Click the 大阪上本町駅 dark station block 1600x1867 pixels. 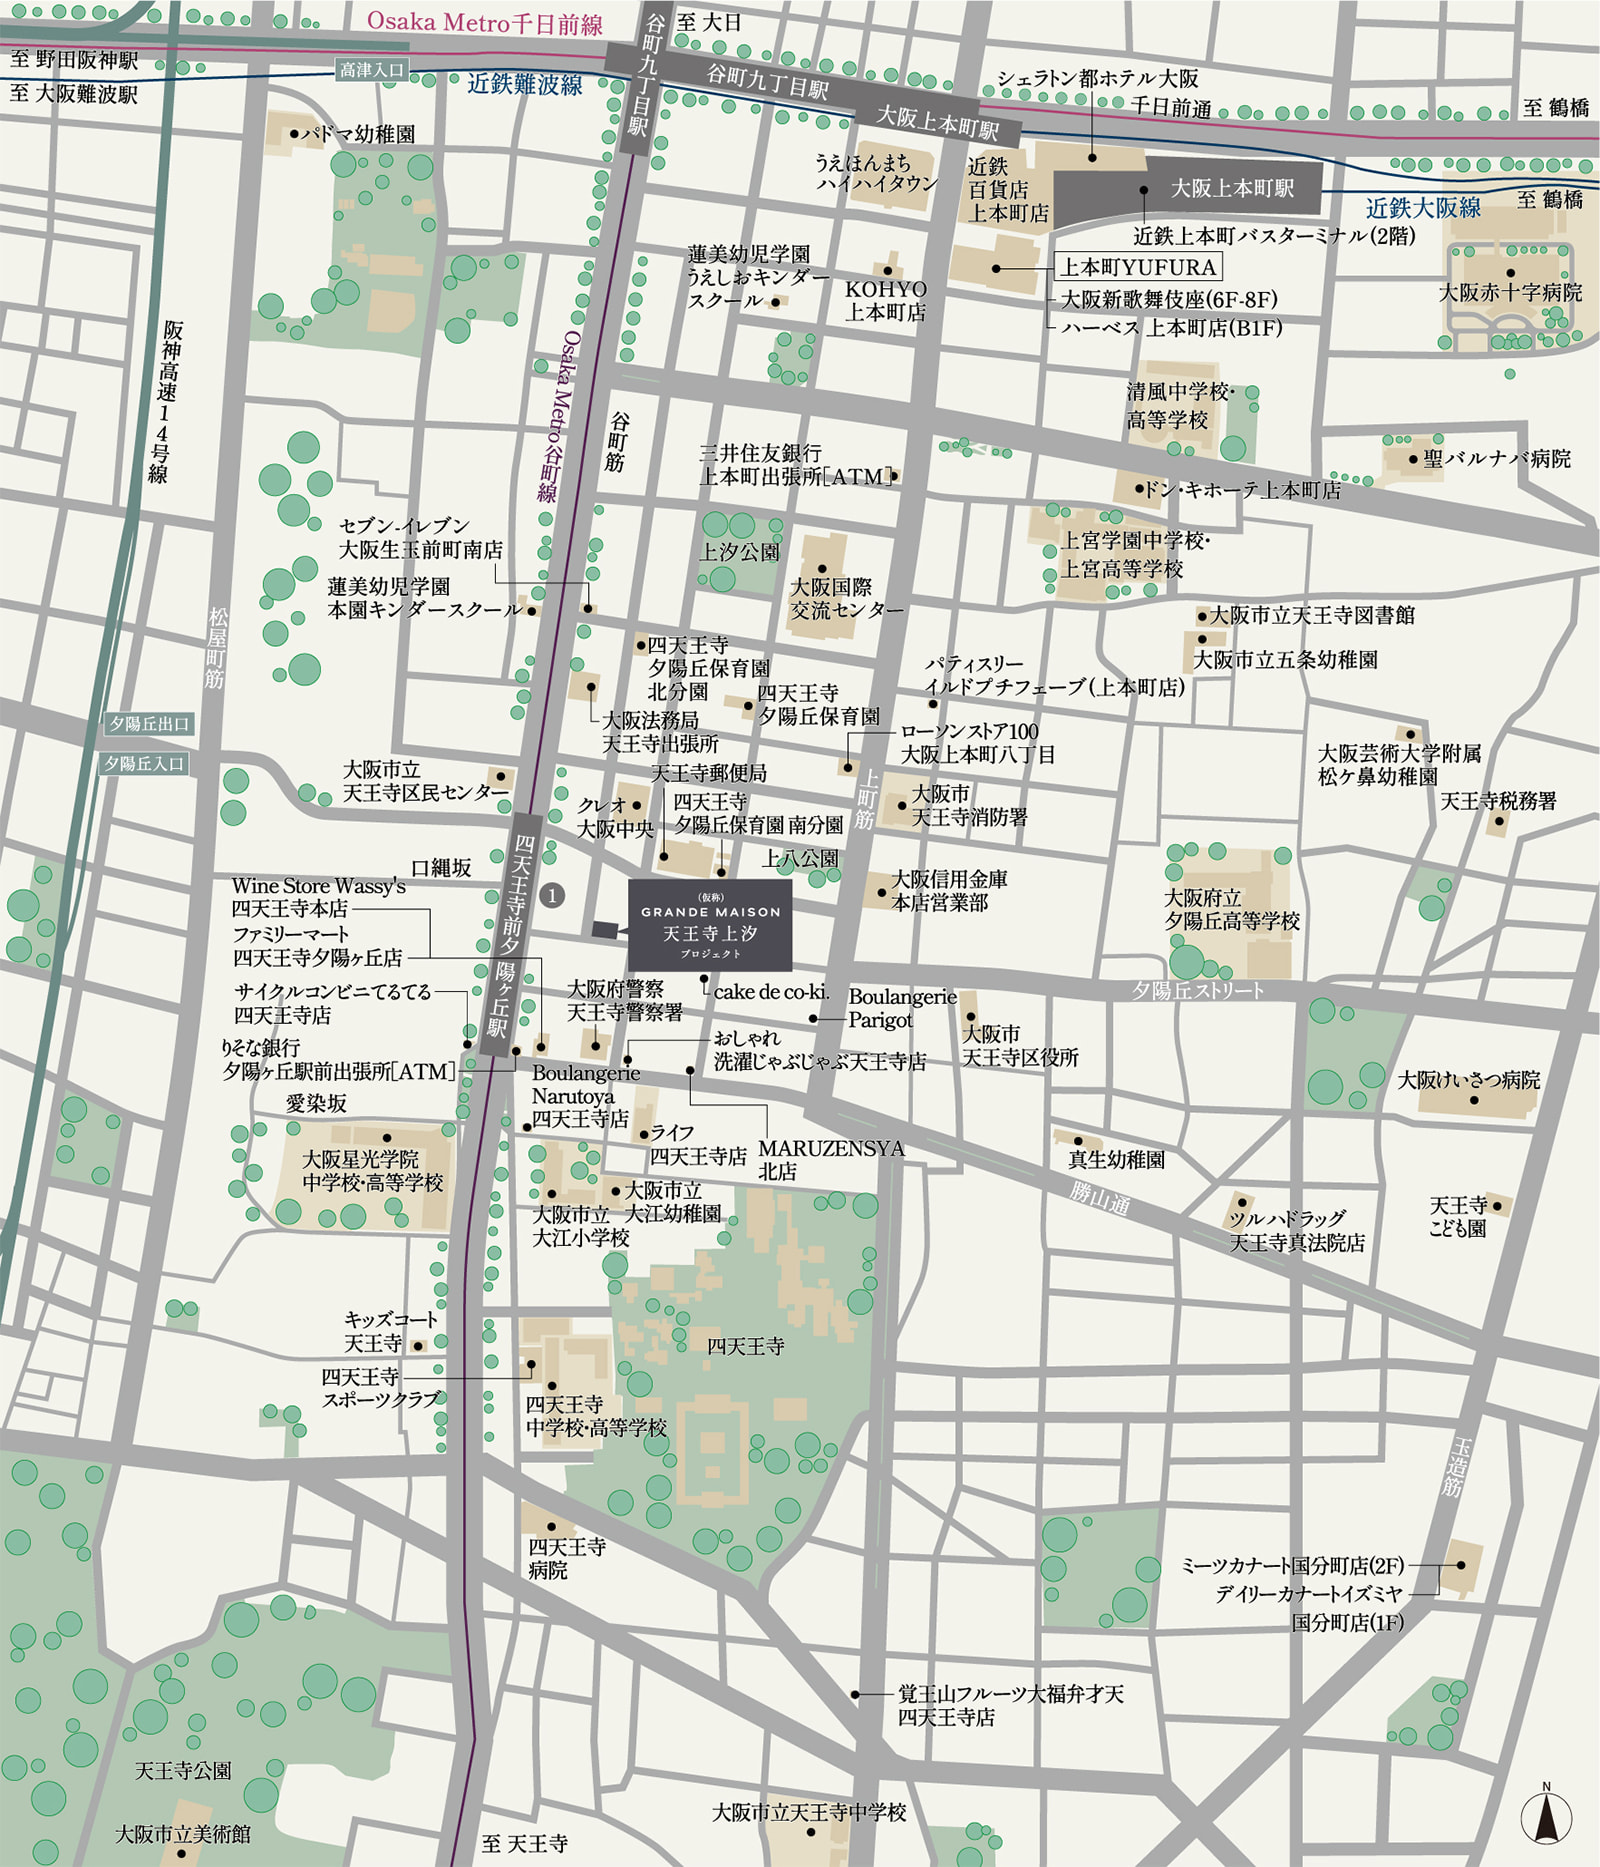click(1189, 188)
